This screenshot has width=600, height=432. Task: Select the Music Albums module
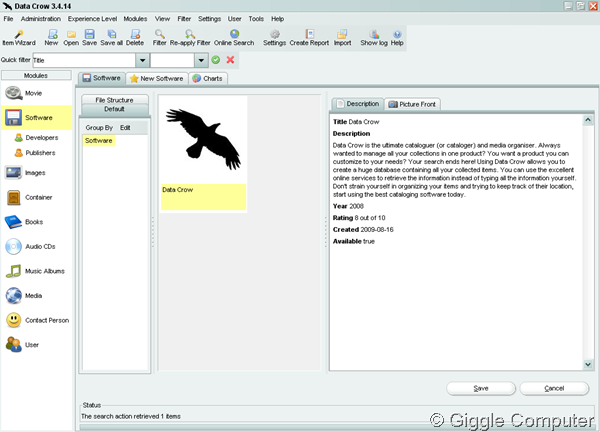coord(36,271)
